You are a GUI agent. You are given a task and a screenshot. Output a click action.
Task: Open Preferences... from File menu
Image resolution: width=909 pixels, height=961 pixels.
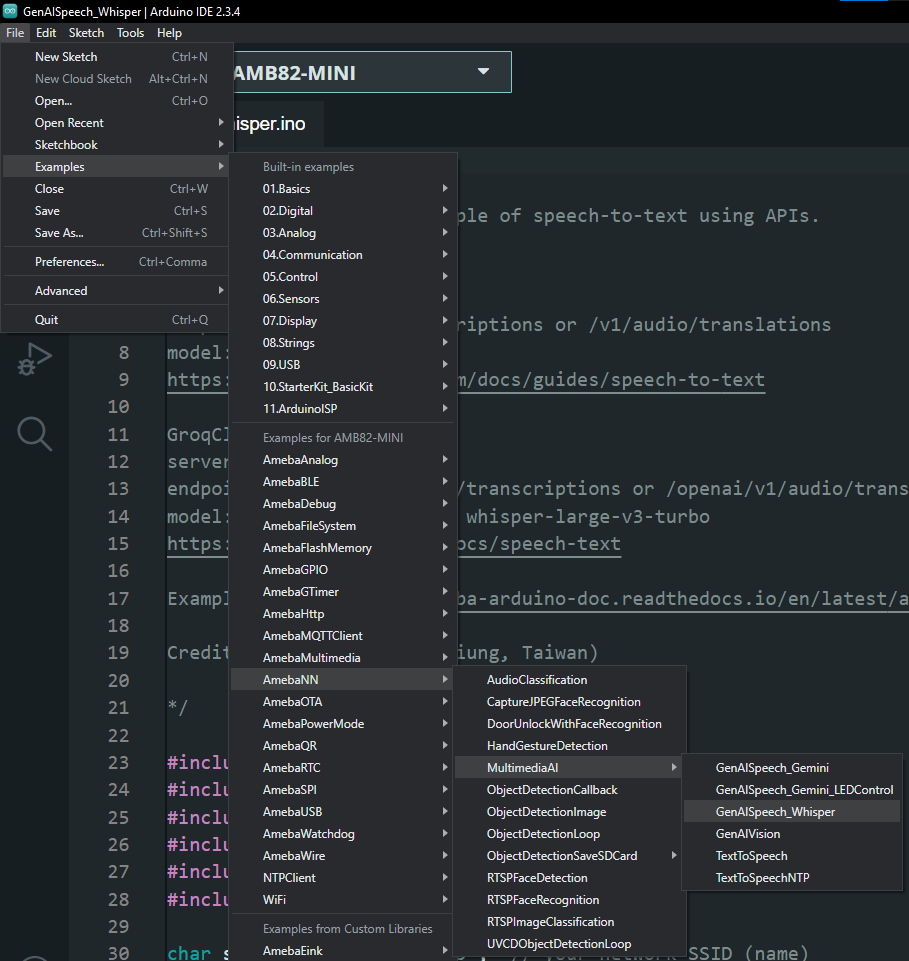pyautogui.click(x=116, y=262)
